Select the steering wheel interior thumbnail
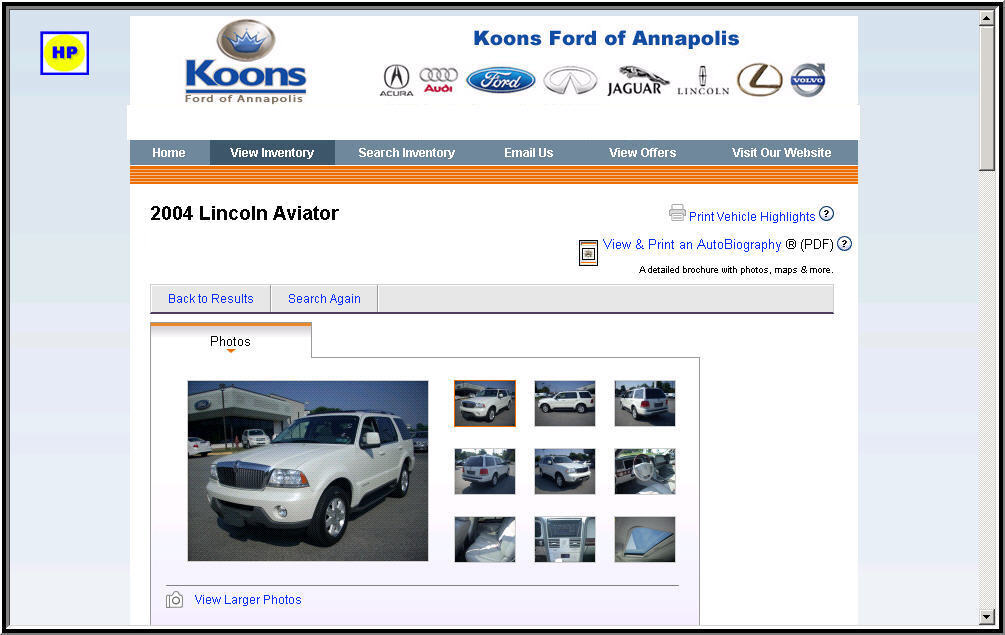 (645, 472)
